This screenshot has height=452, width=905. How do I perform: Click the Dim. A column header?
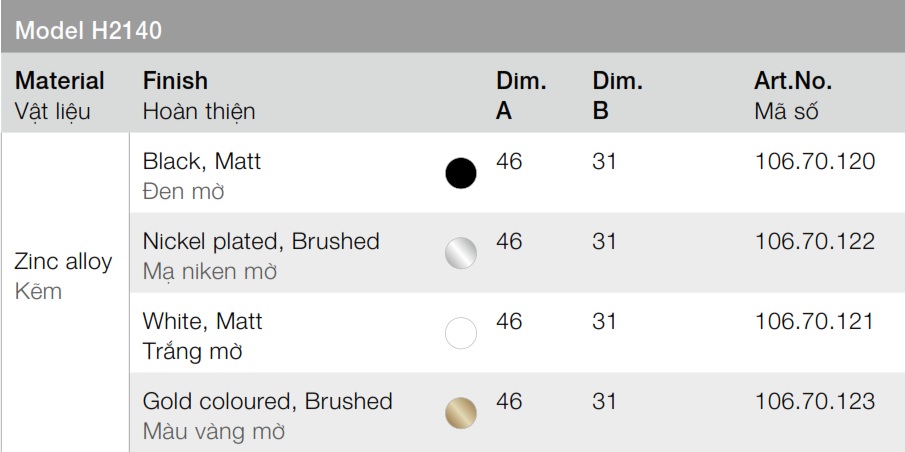click(521, 95)
